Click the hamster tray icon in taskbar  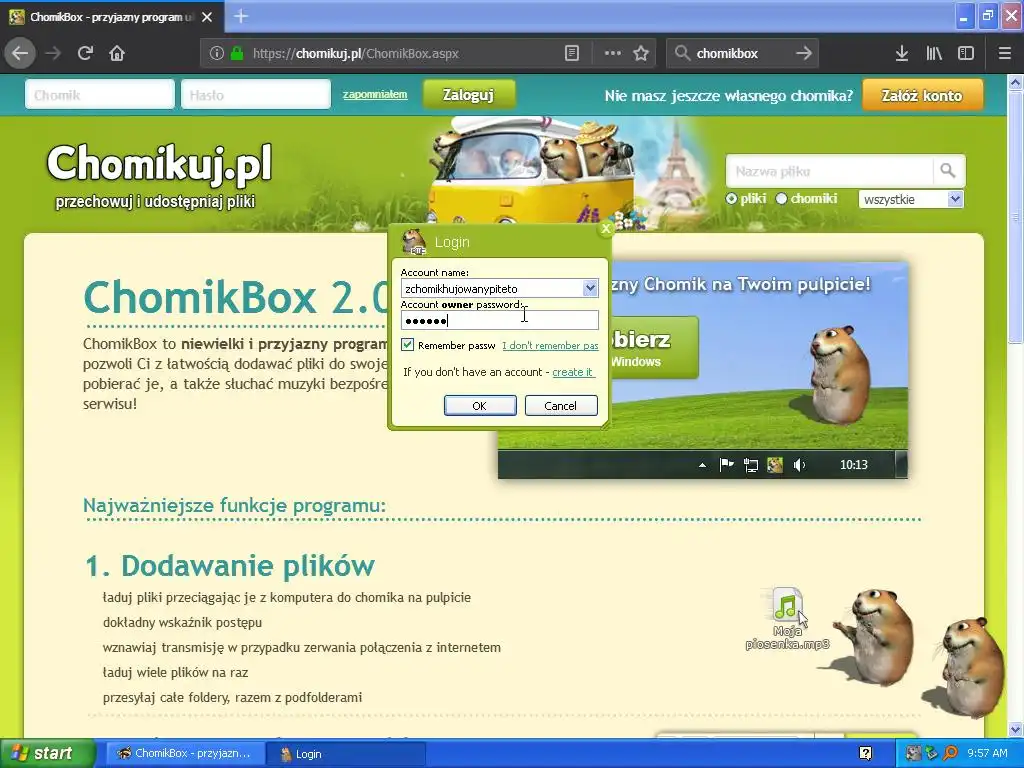914,754
